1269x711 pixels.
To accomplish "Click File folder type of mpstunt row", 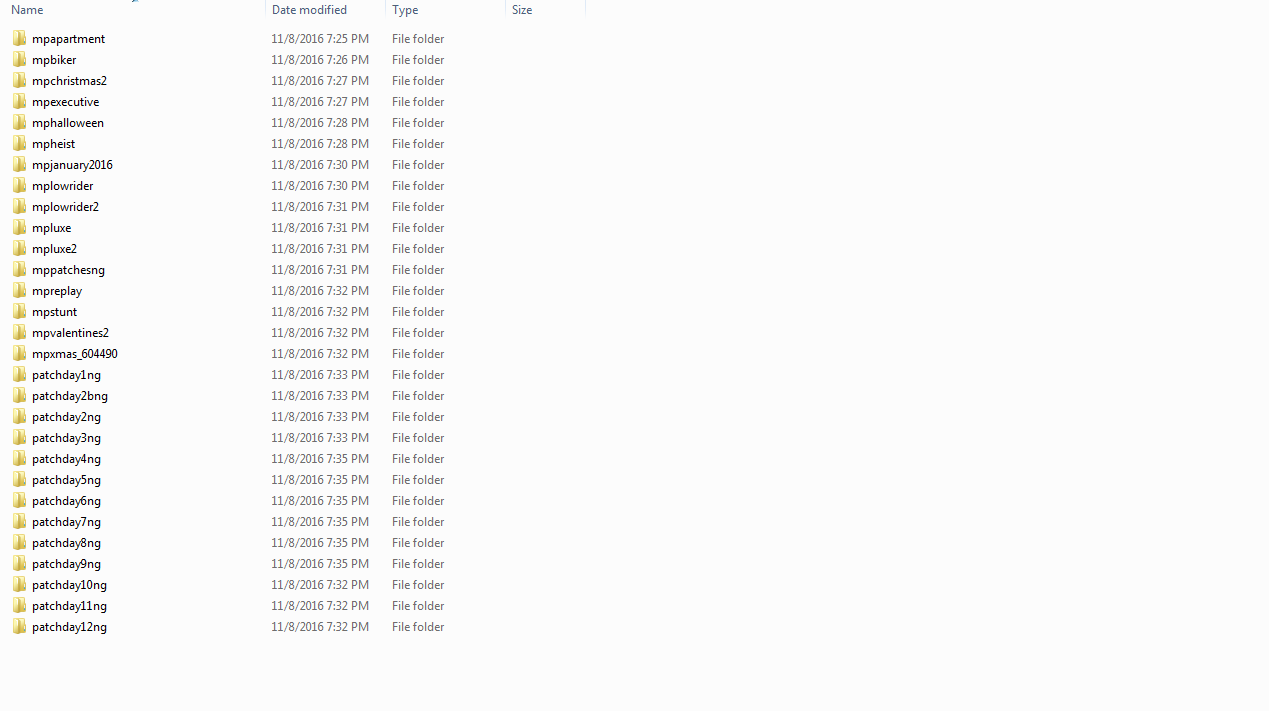I will 418,312.
